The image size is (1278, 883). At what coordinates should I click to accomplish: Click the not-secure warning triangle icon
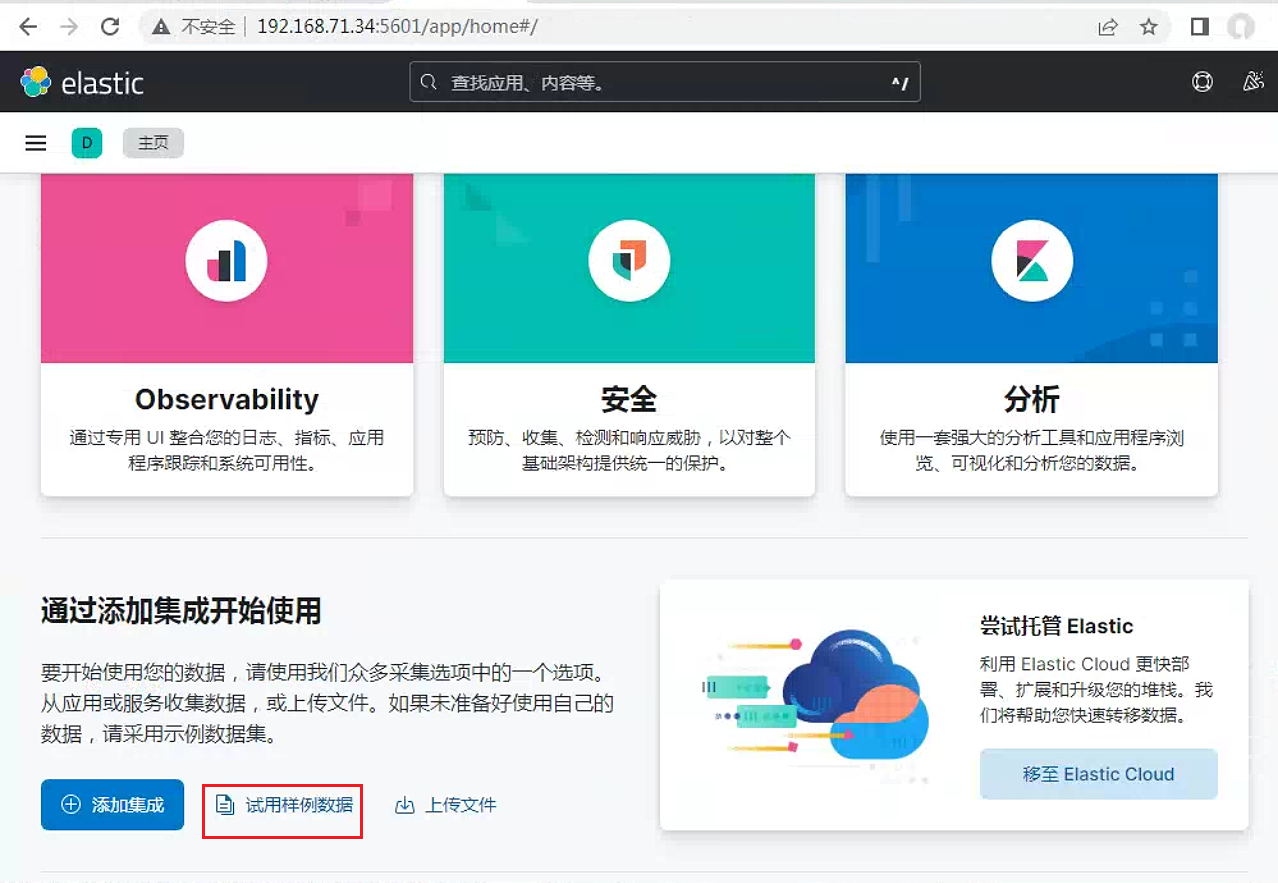tap(161, 27)
